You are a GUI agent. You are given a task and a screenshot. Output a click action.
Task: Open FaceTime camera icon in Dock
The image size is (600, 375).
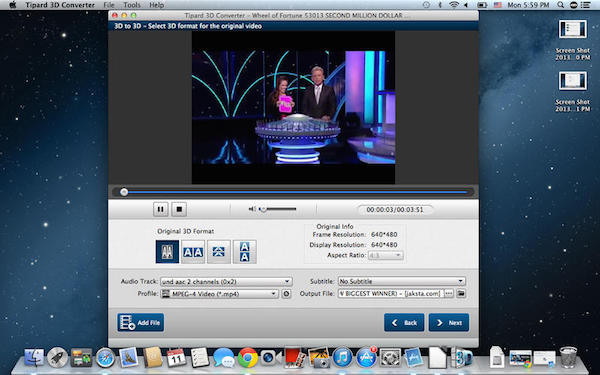[x=271, y=357]
